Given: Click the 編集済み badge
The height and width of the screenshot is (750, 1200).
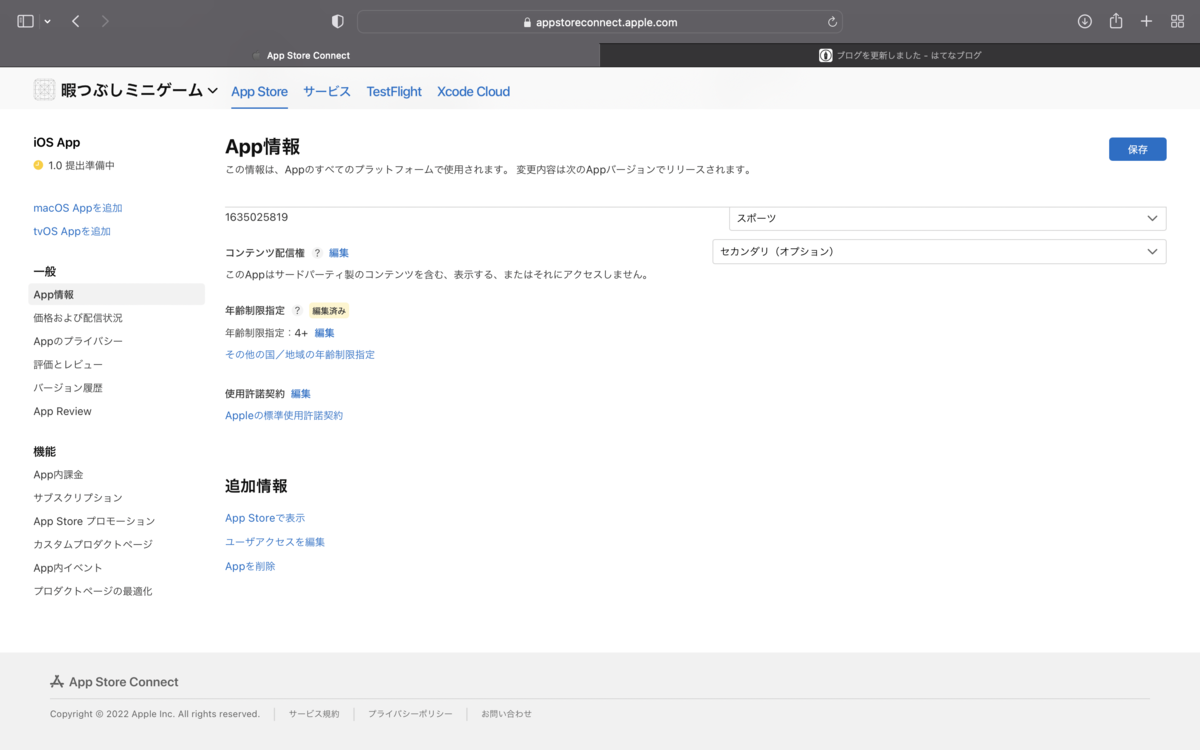Looking at the screenshot, I should point(329,311).
